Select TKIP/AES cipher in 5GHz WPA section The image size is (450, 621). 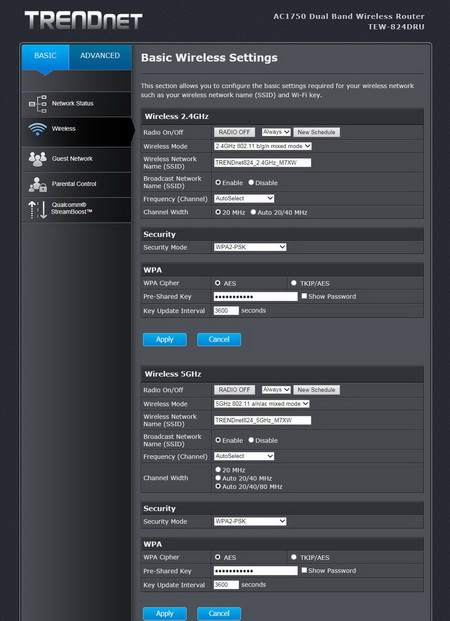294,557
